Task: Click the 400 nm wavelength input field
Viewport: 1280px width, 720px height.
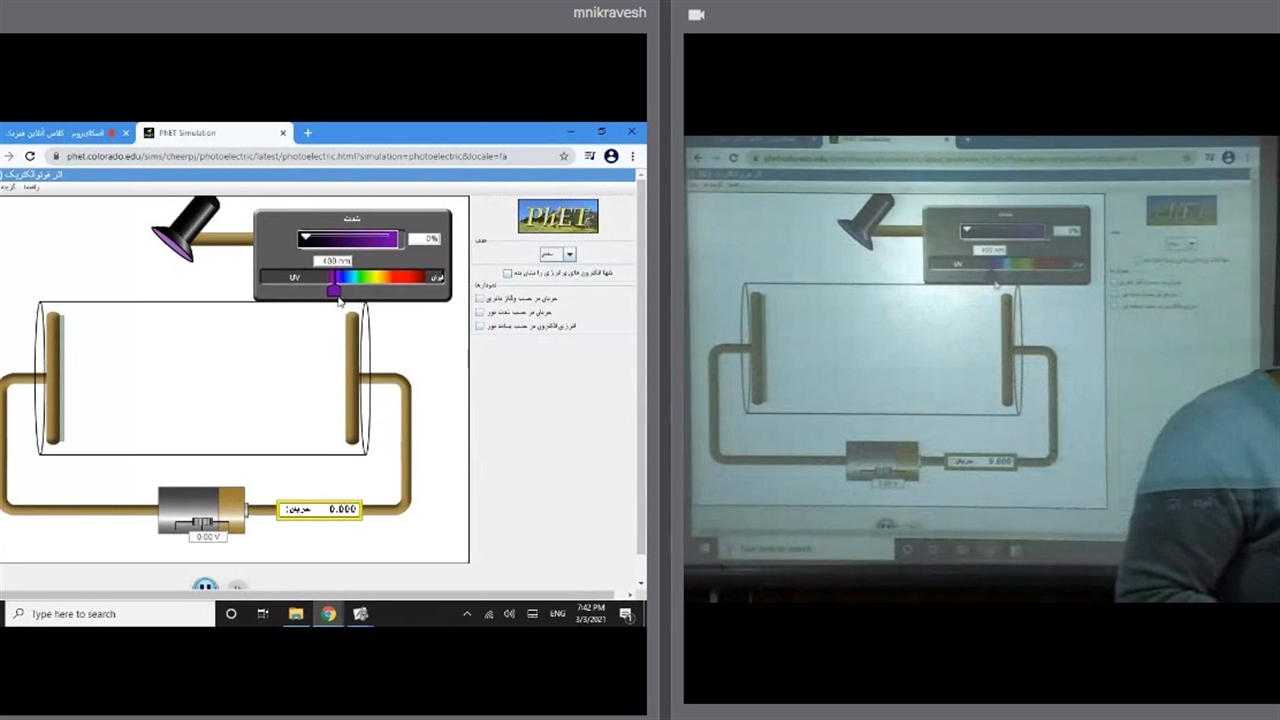Action: tap(332, 261)
